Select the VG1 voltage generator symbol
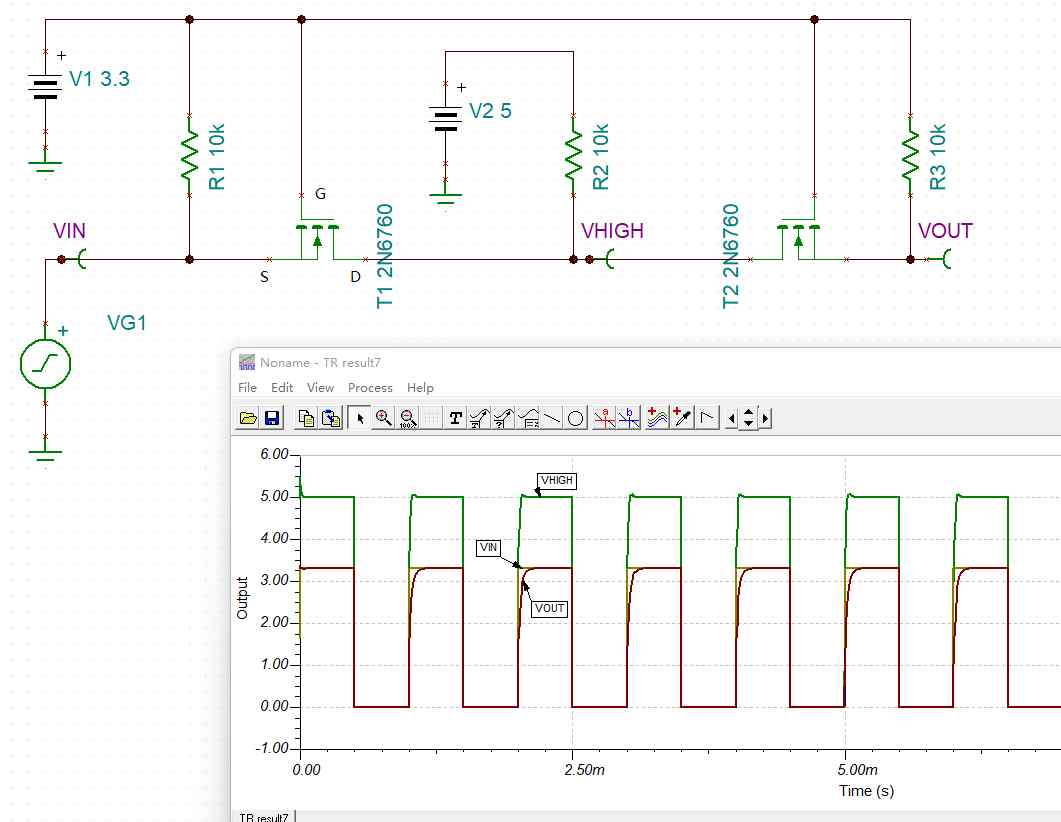1061x822 pixels. (45, 364)
